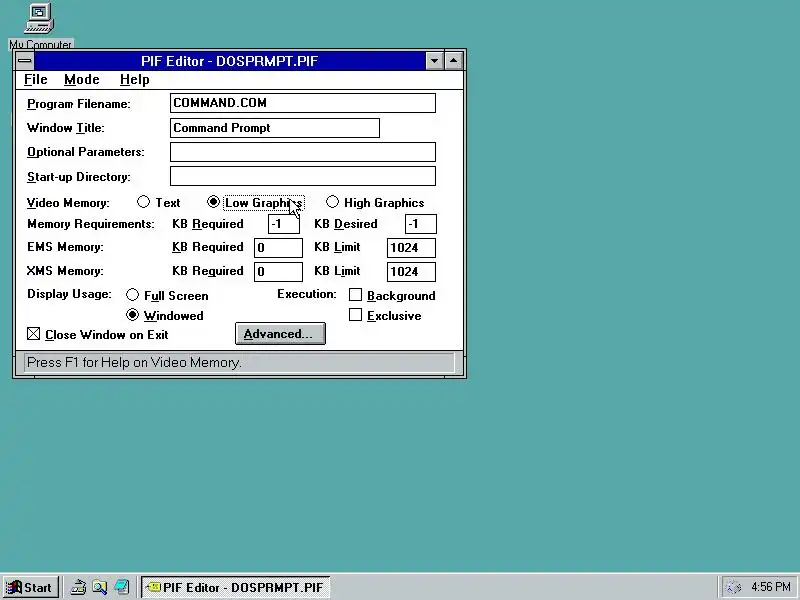Screen dimensions: 800x600
Task: Click Memory Requirements KB Desired field
Action: click(x=420, y=224)
